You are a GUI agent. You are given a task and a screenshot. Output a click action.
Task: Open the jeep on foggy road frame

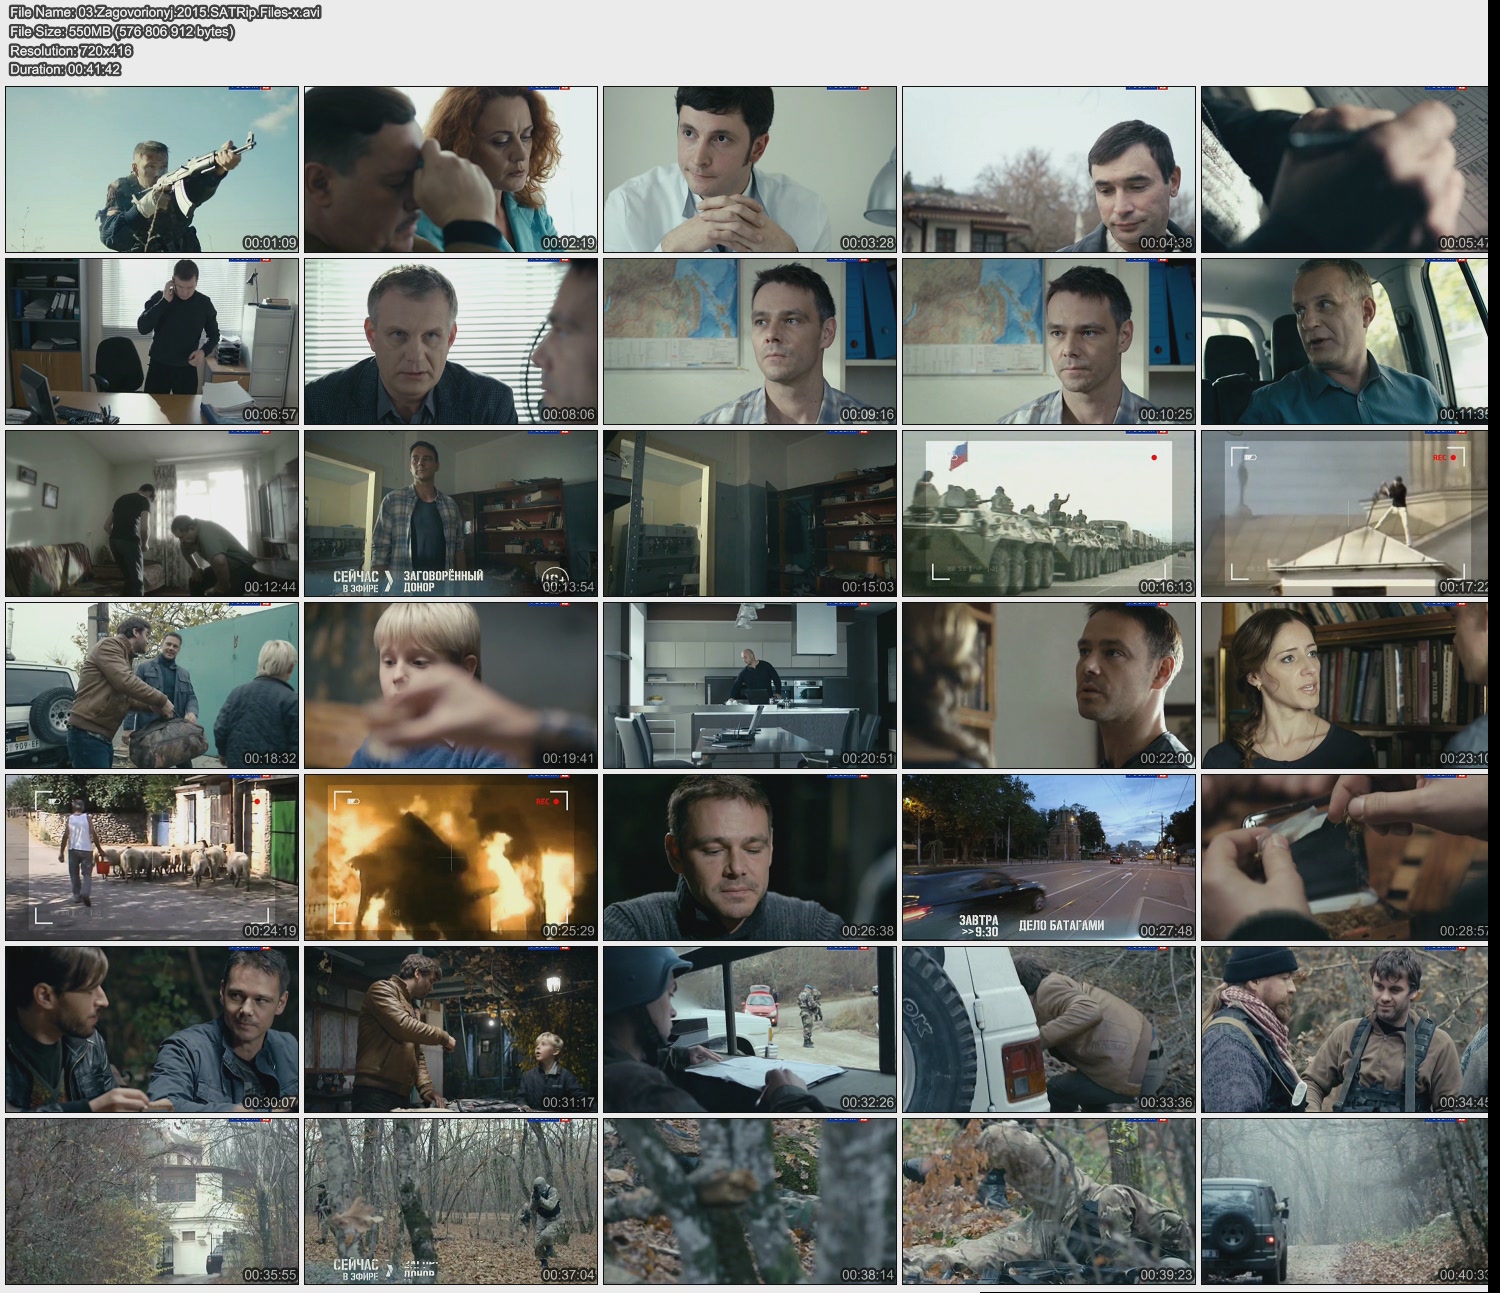1344,1201
